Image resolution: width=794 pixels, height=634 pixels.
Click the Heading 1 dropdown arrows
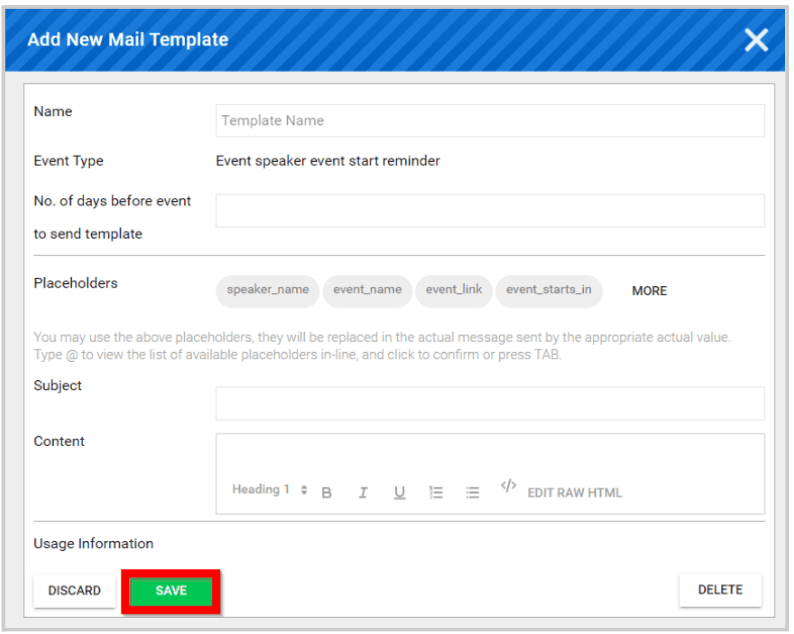pyautogui.click(x=304, y=490)
